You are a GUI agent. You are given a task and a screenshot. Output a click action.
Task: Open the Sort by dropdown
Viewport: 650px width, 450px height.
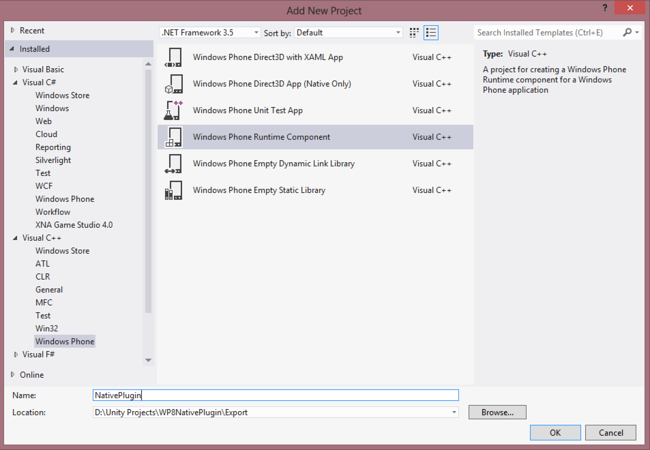(x=347, y=33)
